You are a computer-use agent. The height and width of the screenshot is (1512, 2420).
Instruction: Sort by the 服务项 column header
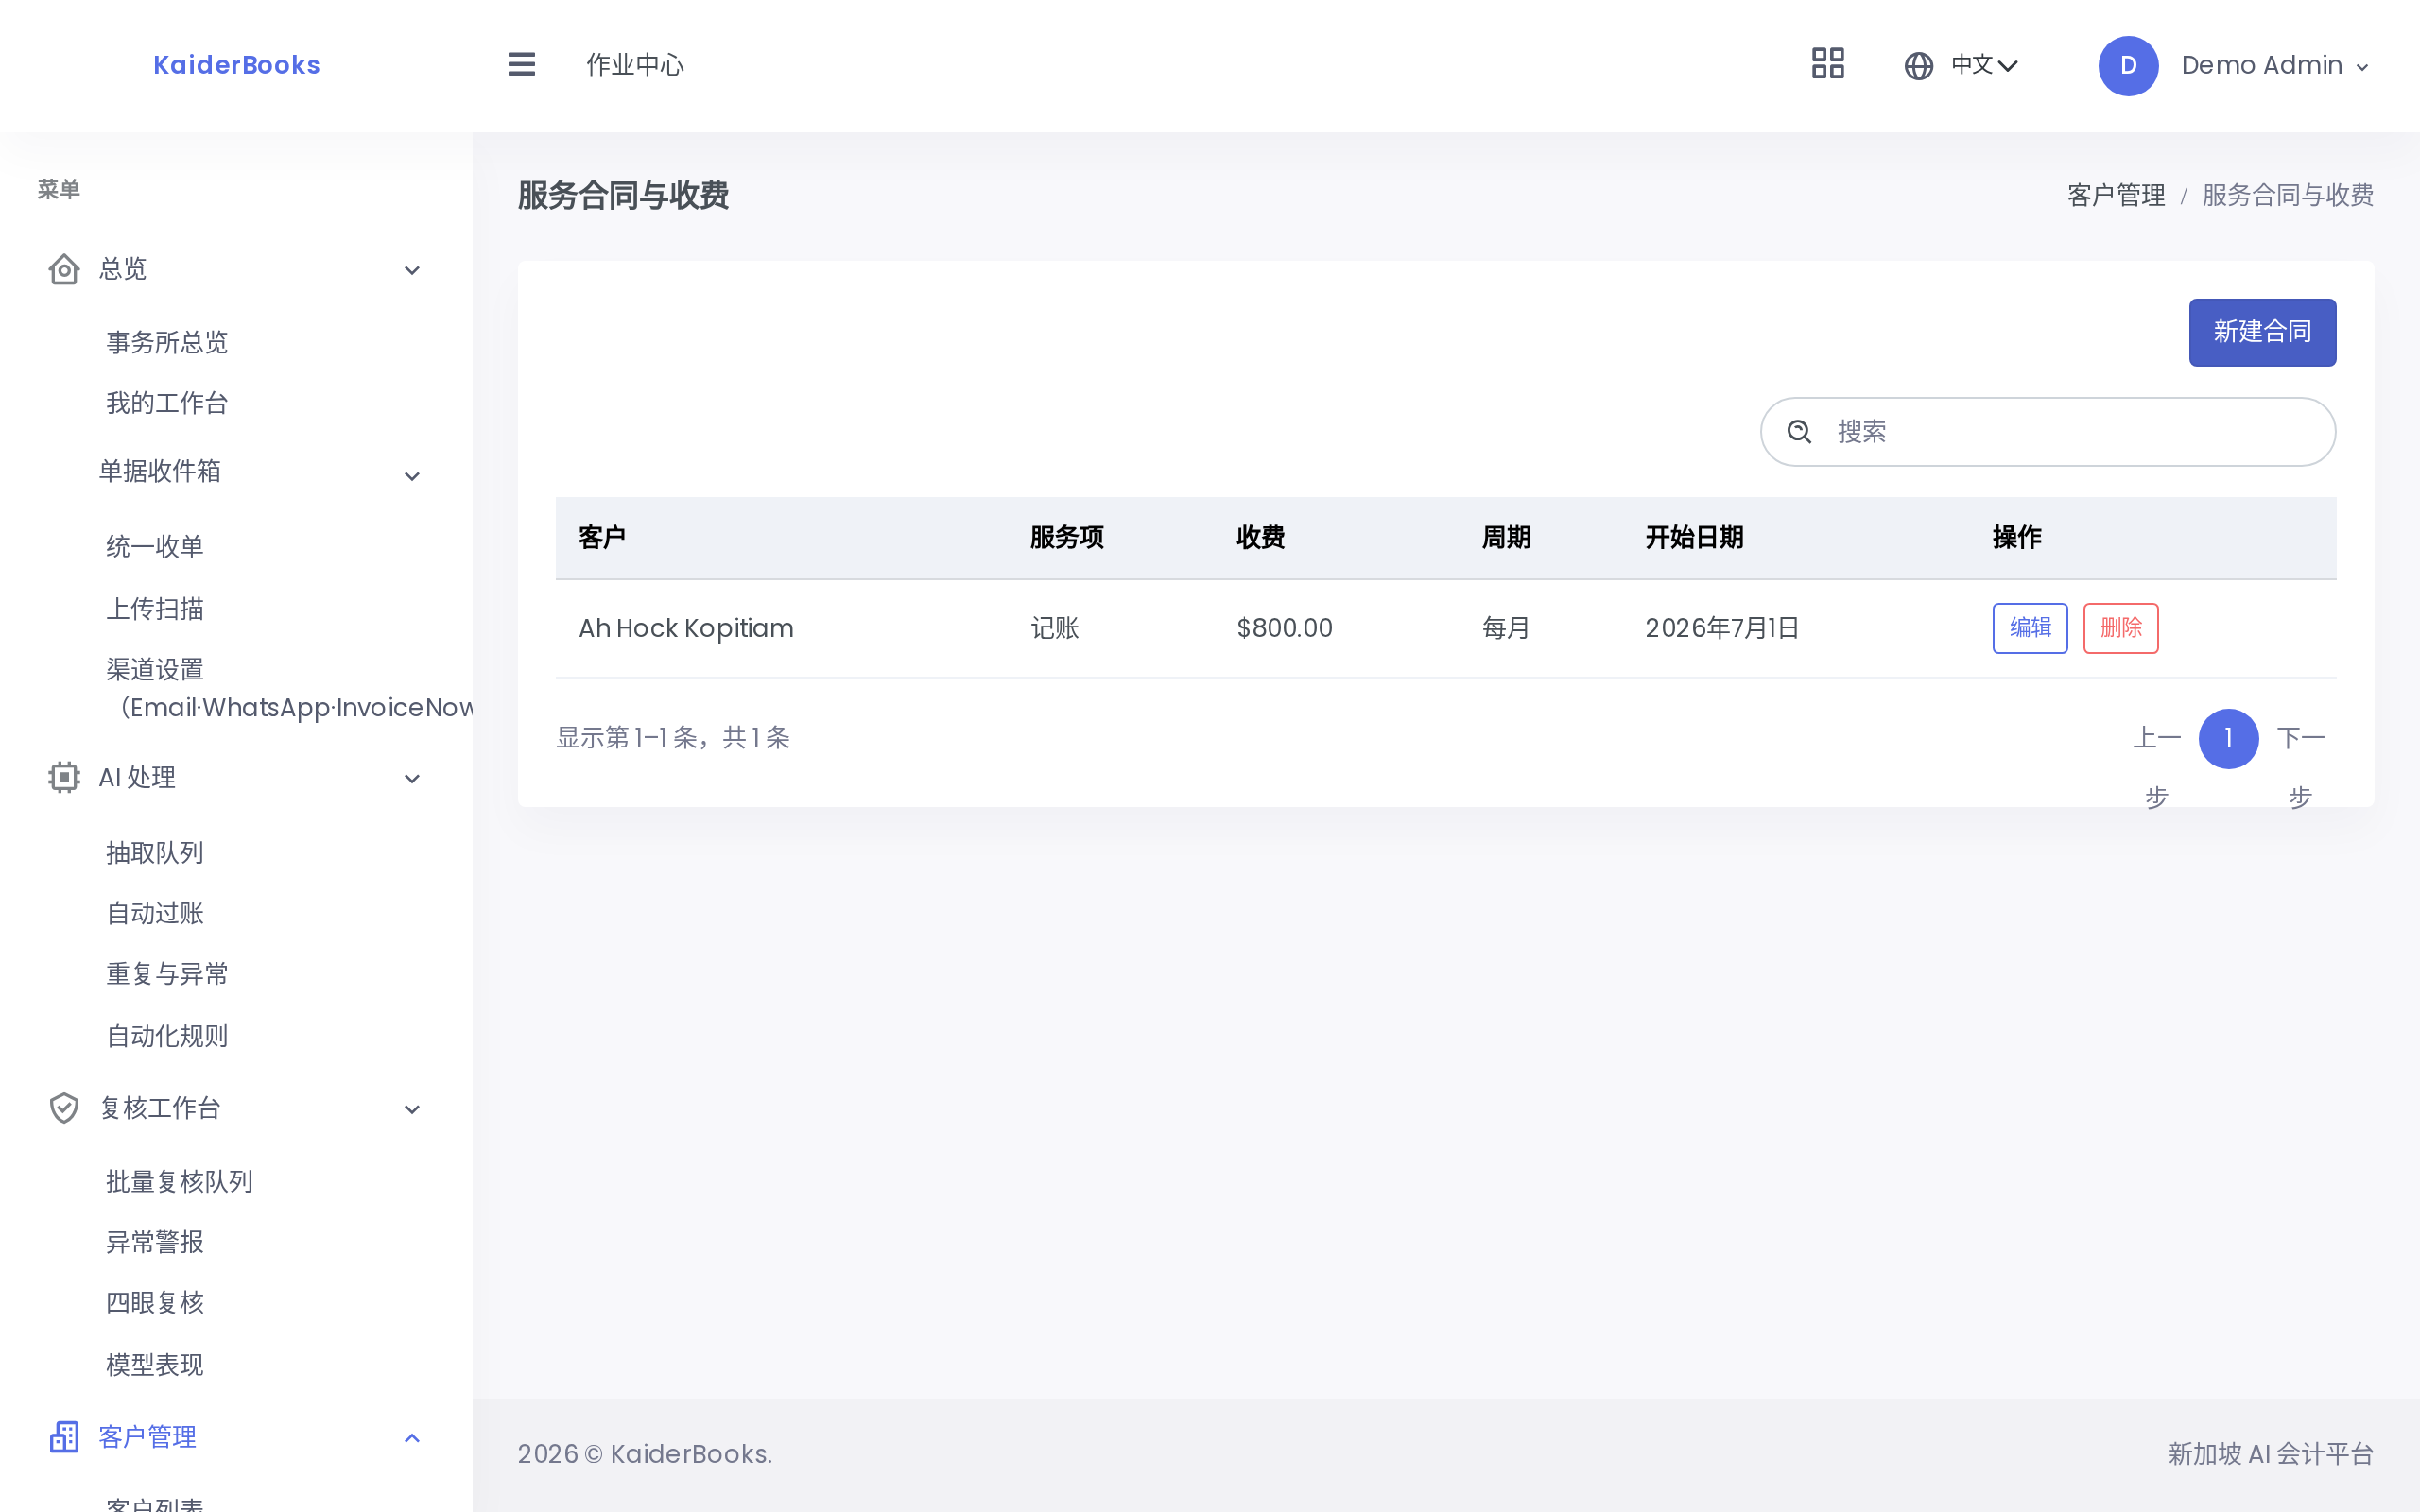pos(1067,538)
